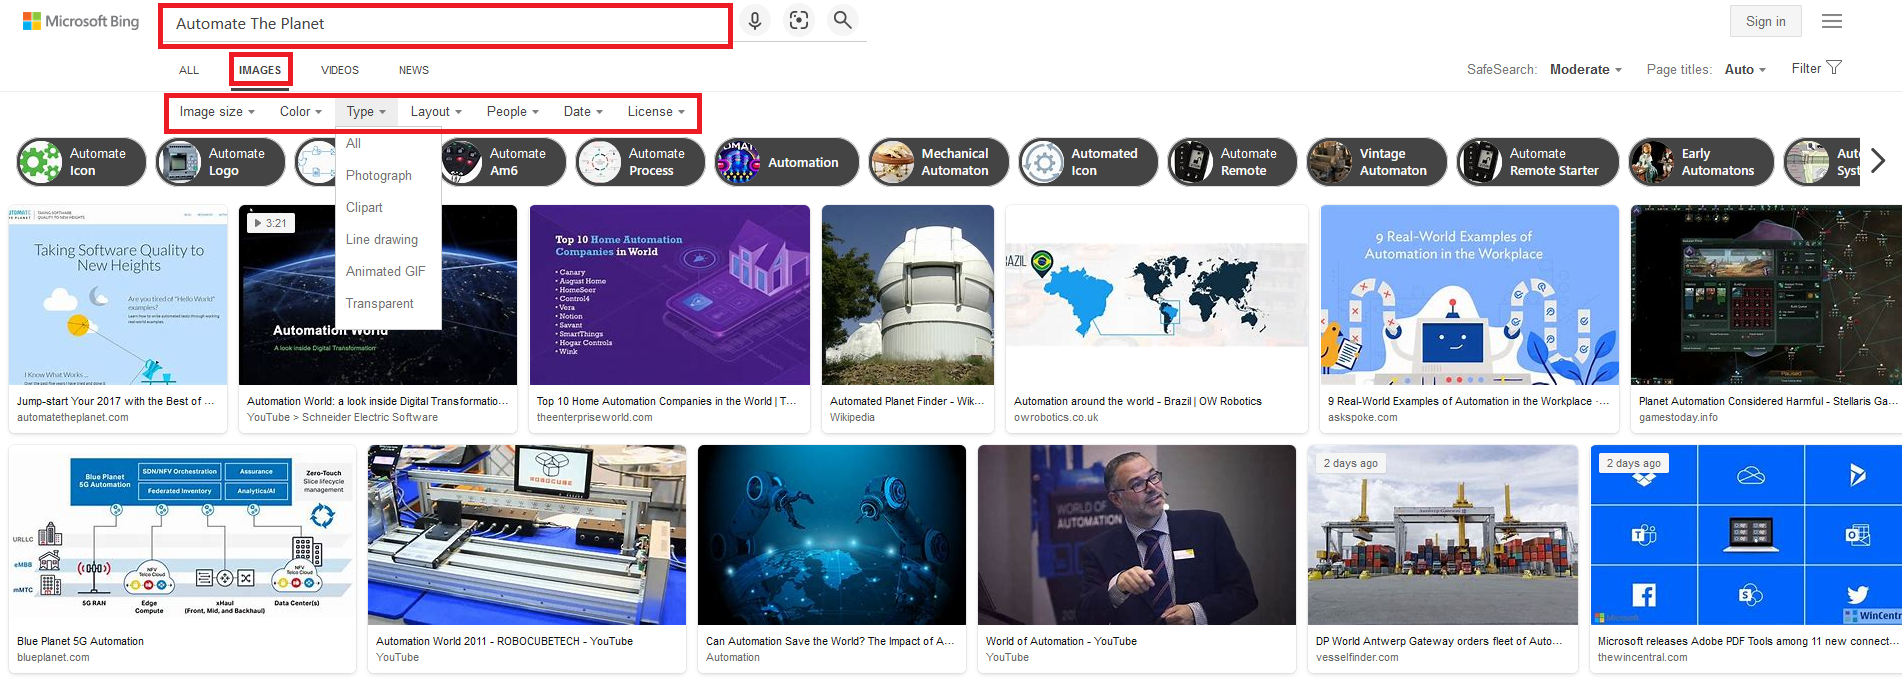Select the Automate Process suggestion chip
This screenshot has width=1902, height=679.
click(640, 162)
